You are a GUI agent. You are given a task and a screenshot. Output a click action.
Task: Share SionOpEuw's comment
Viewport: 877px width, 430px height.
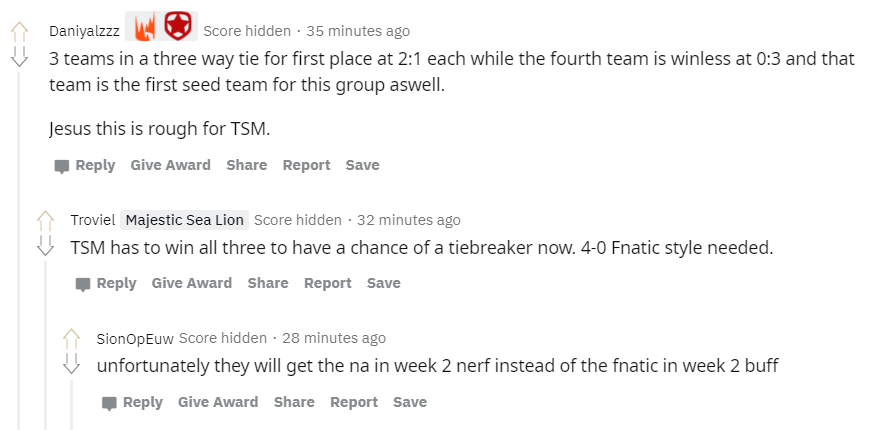(x=294, y=402)
